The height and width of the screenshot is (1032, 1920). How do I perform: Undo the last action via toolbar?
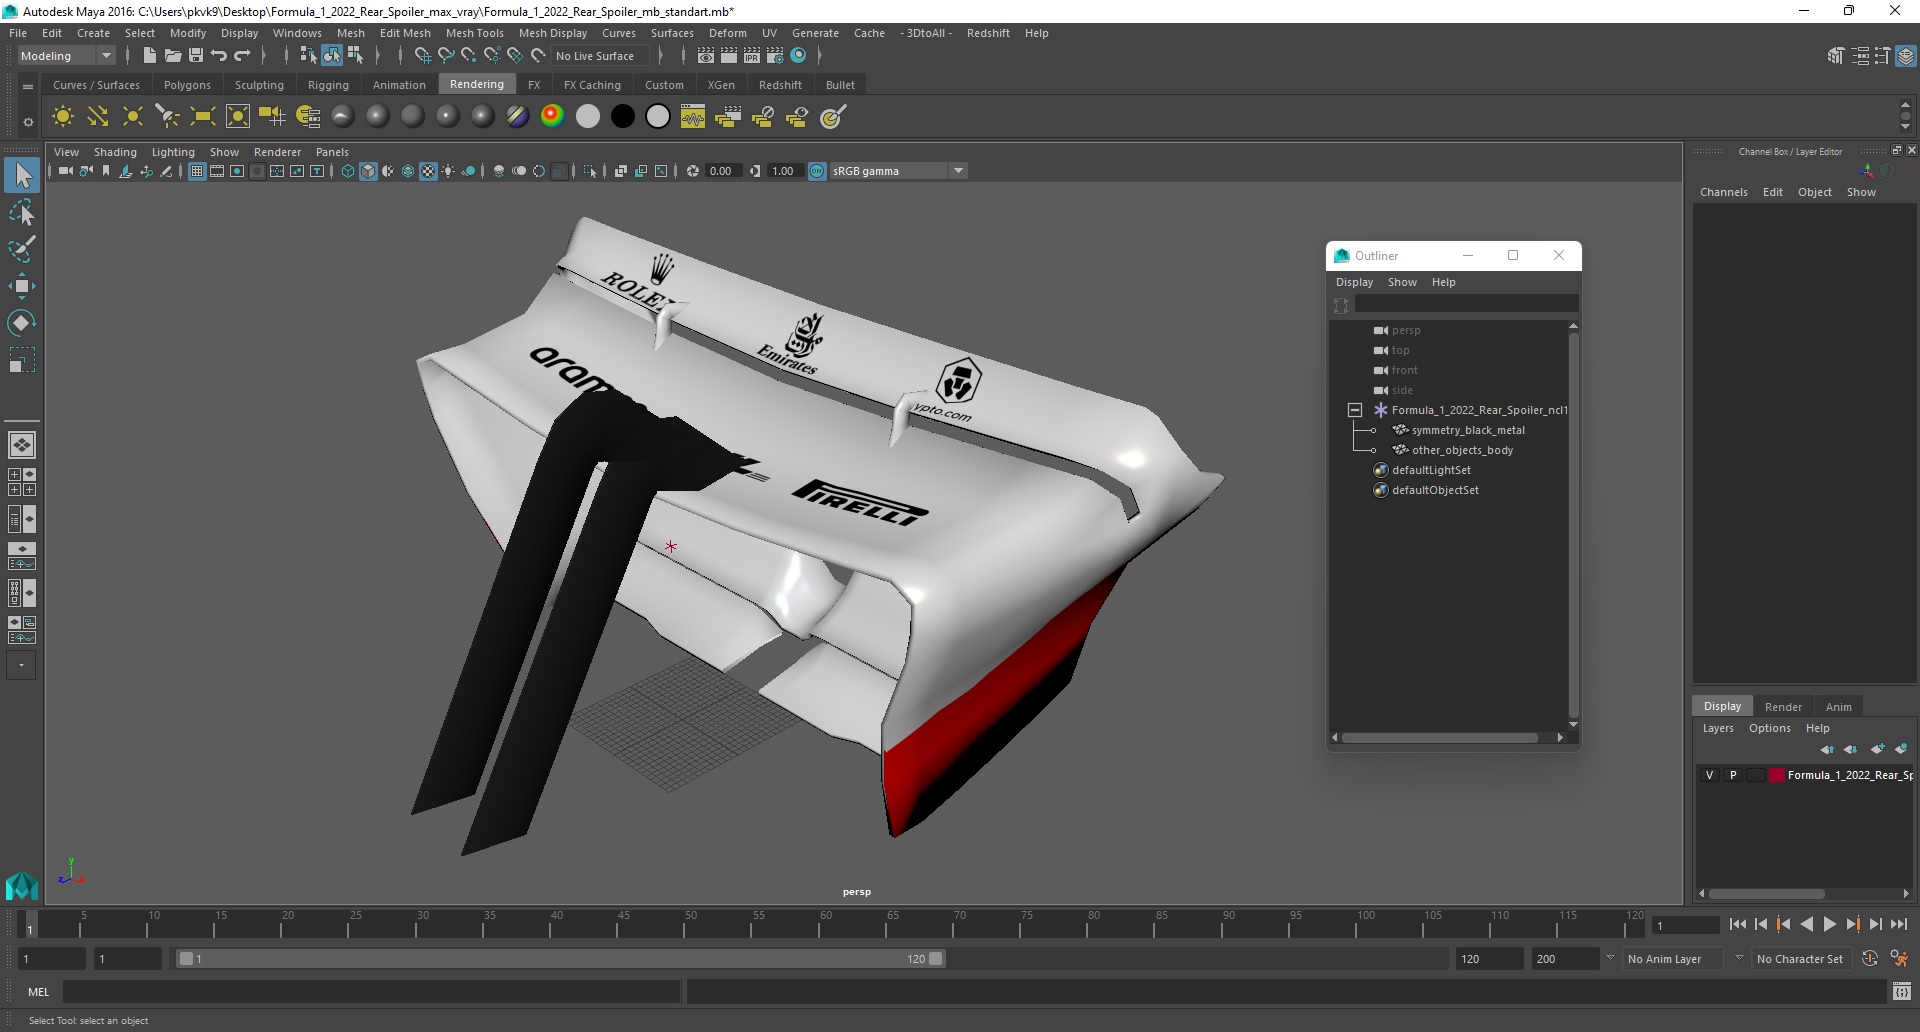(x=219, y=56)
